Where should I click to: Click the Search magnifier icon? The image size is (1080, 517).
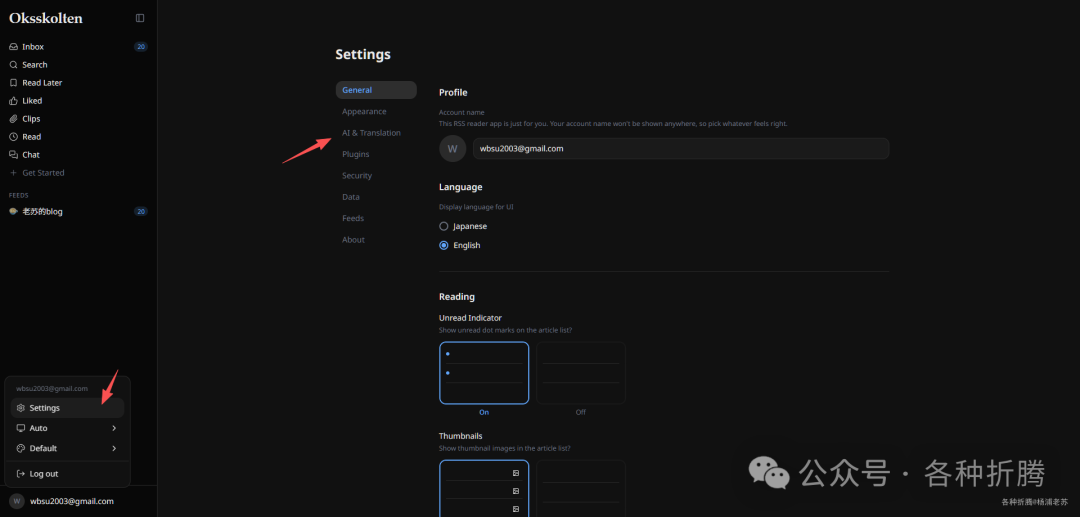[x=13, y=65]
